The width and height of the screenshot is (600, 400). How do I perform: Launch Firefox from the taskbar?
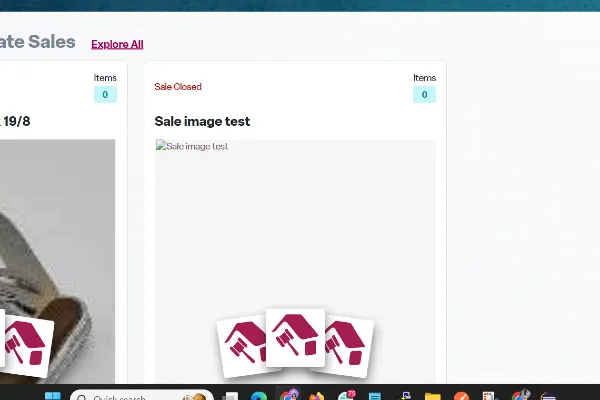[318, 397]
